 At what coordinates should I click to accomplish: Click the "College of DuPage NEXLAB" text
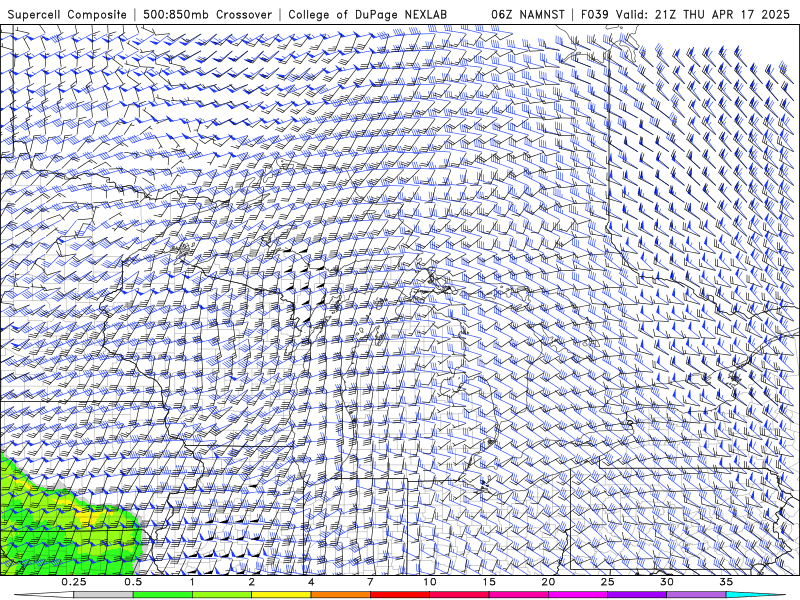[x=367, y=14]
